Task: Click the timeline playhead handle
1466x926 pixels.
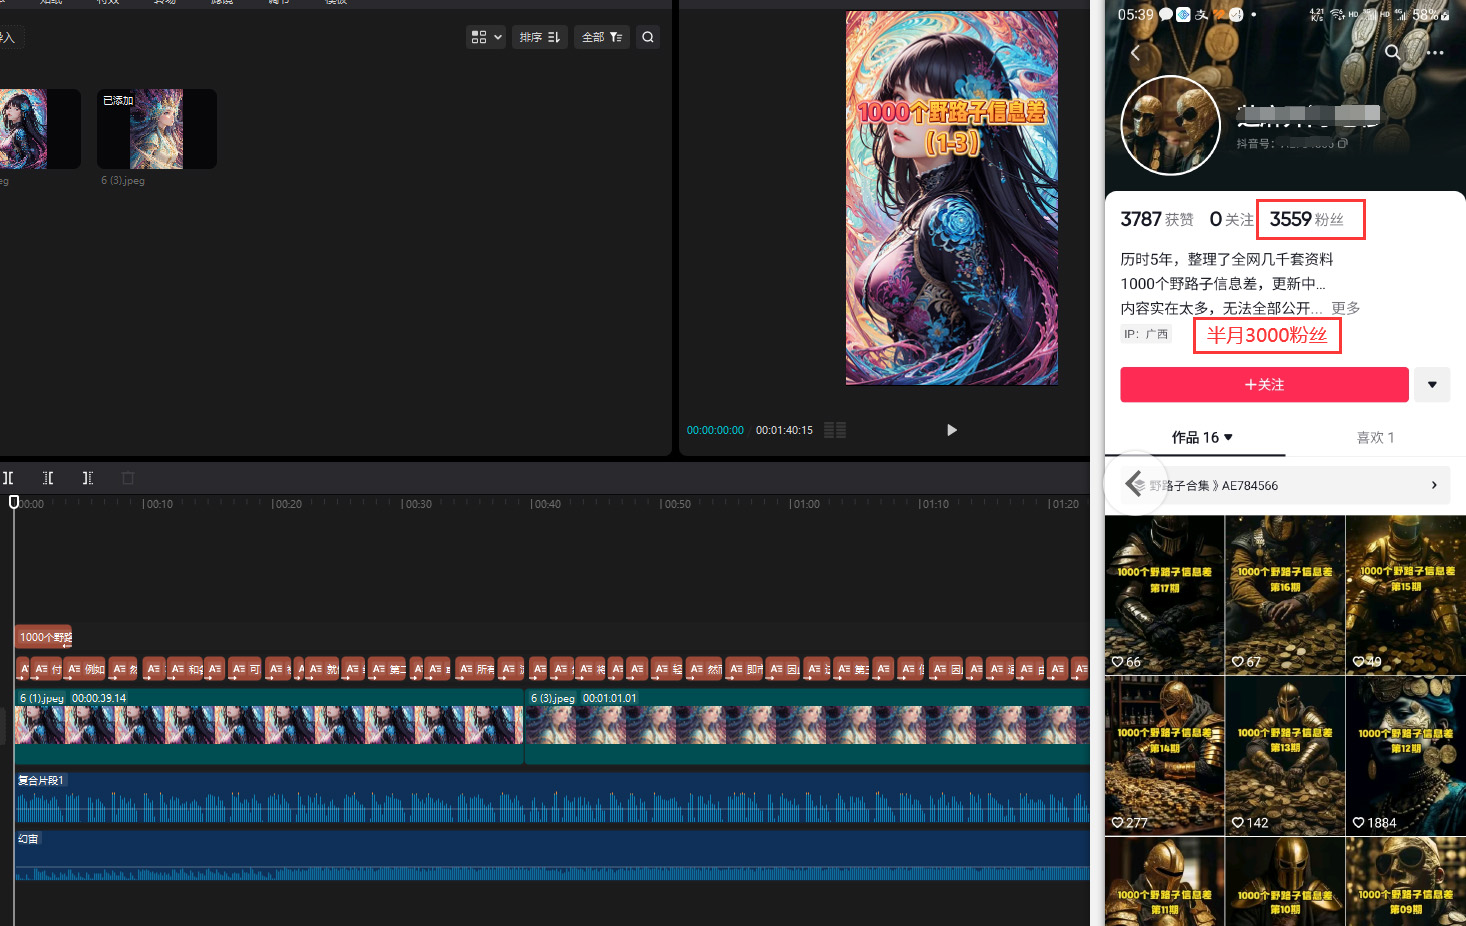Action: [14, 502]
